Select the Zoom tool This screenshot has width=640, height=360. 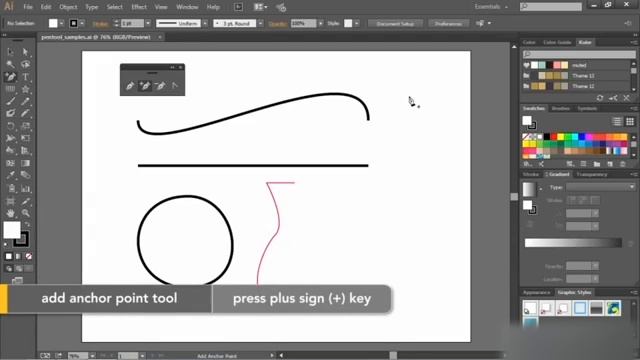(25, 213)
